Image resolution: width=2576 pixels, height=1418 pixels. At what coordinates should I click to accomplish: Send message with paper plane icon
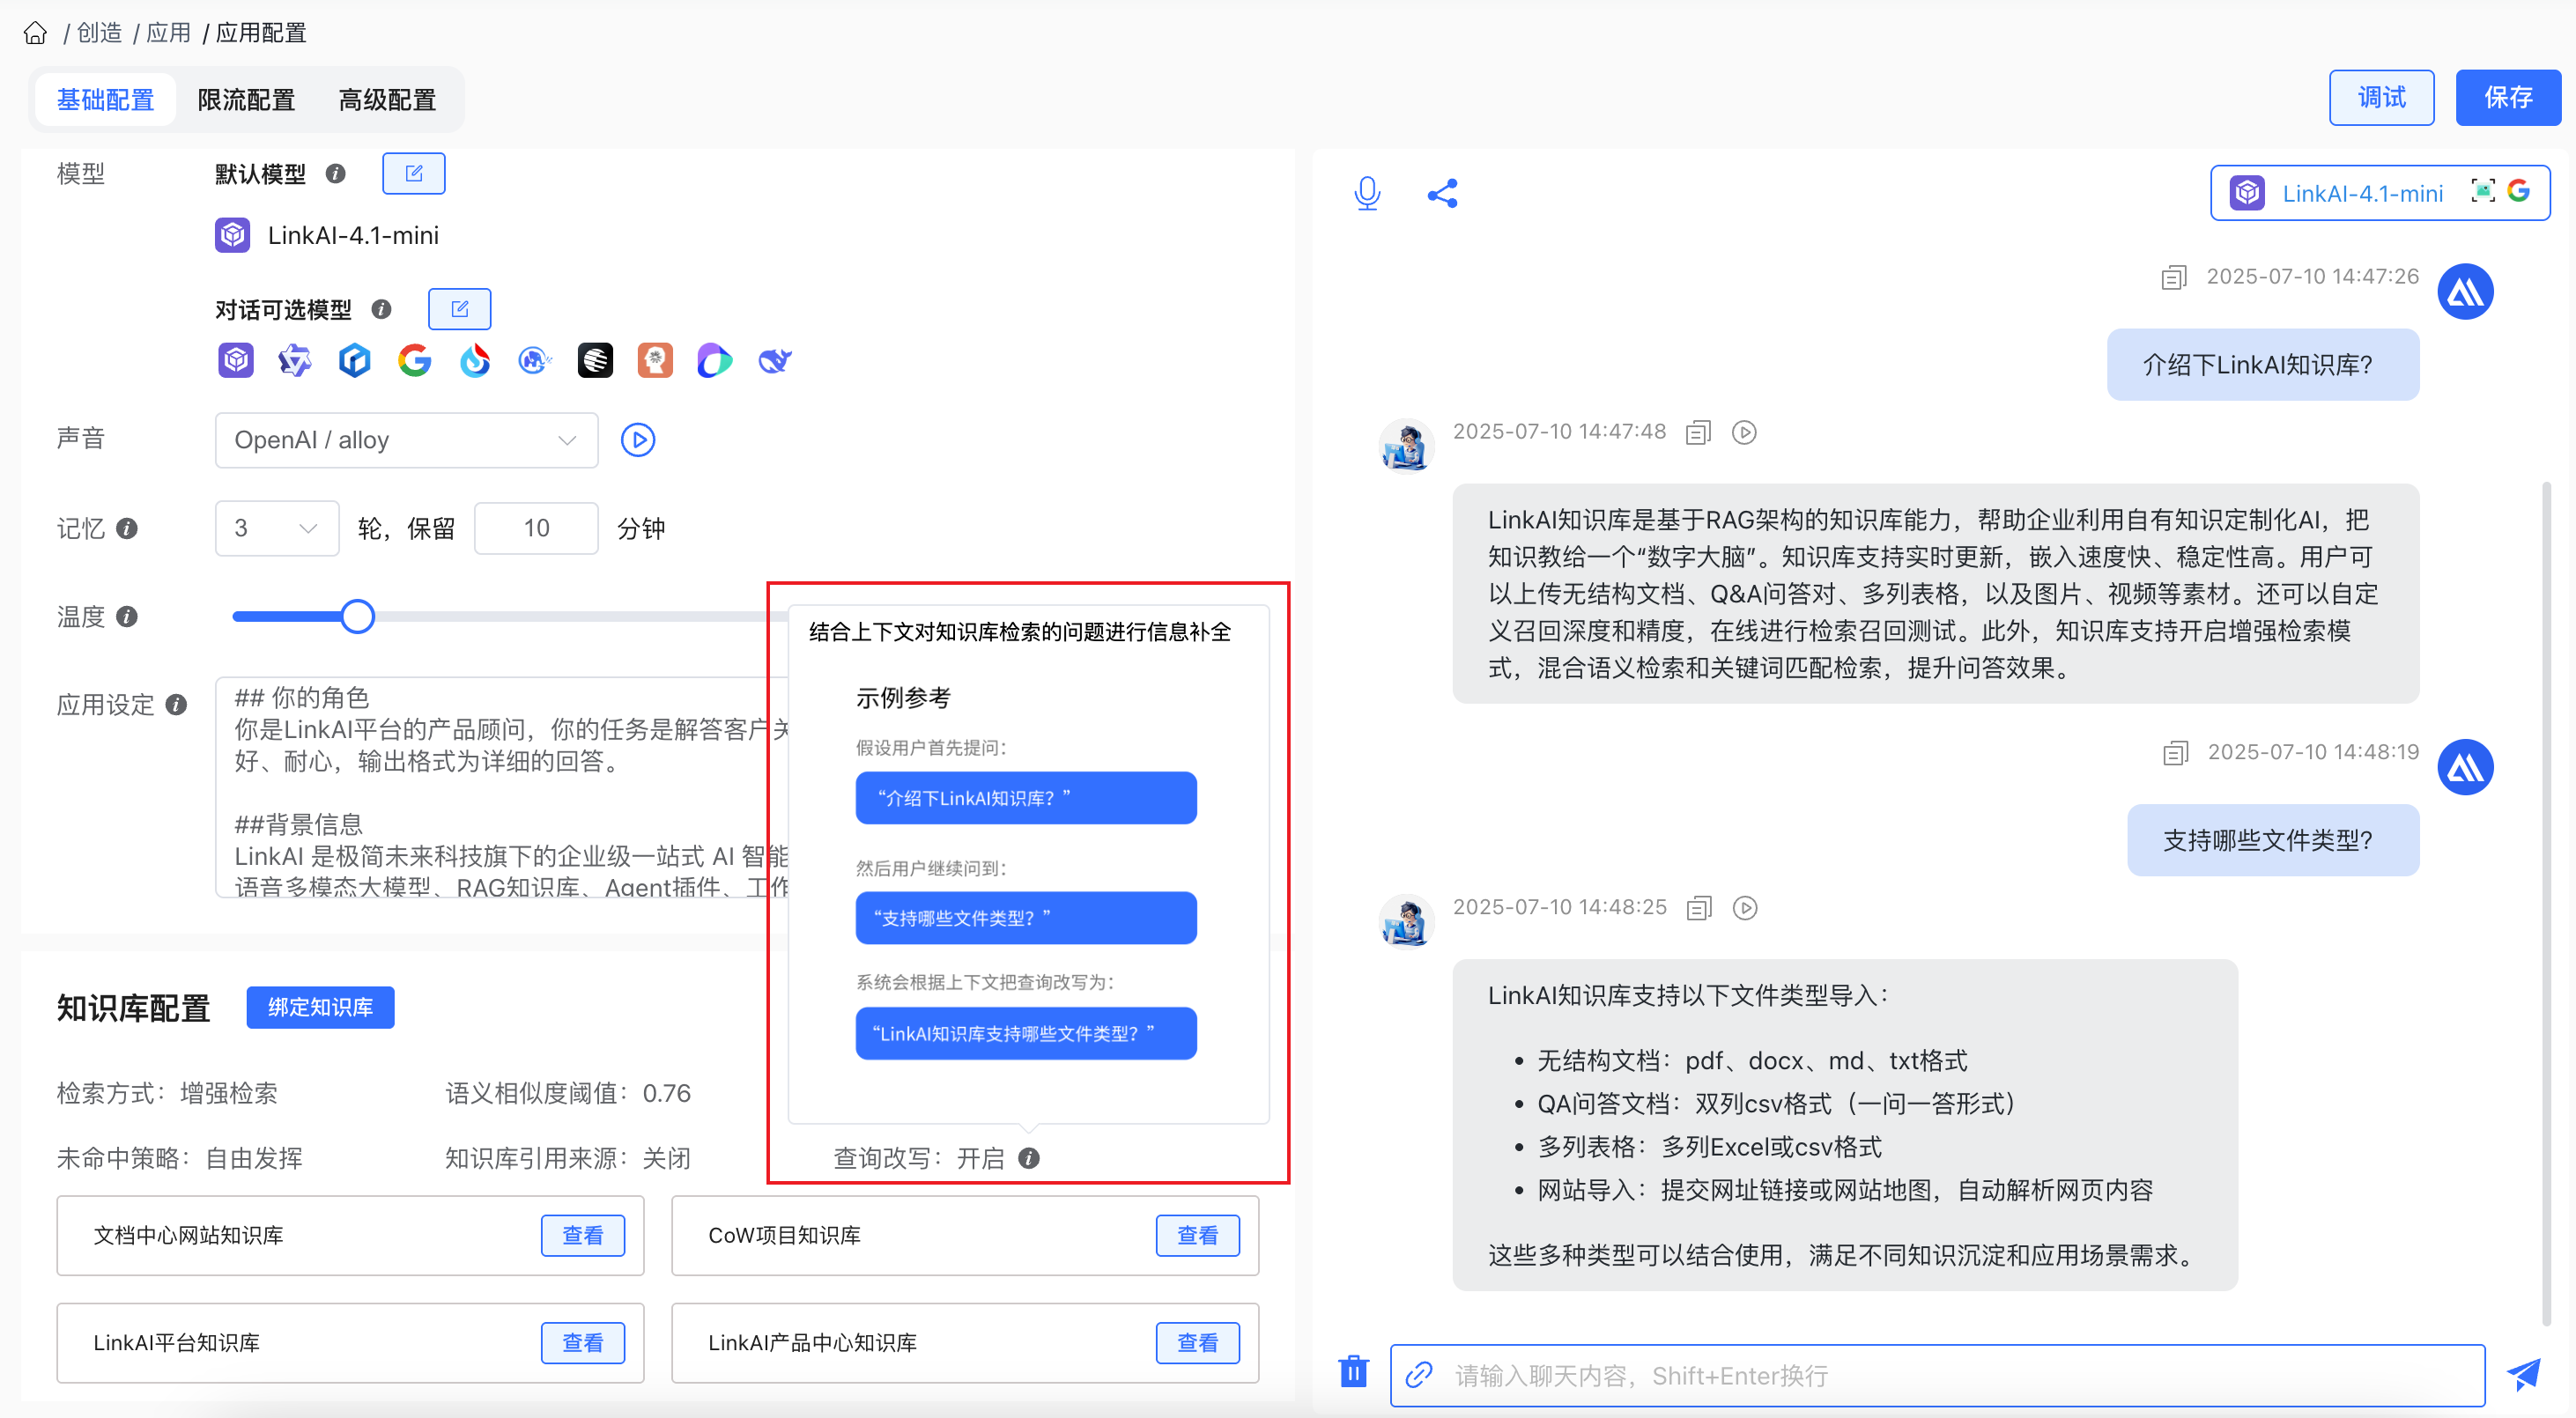point(2524,1374)
